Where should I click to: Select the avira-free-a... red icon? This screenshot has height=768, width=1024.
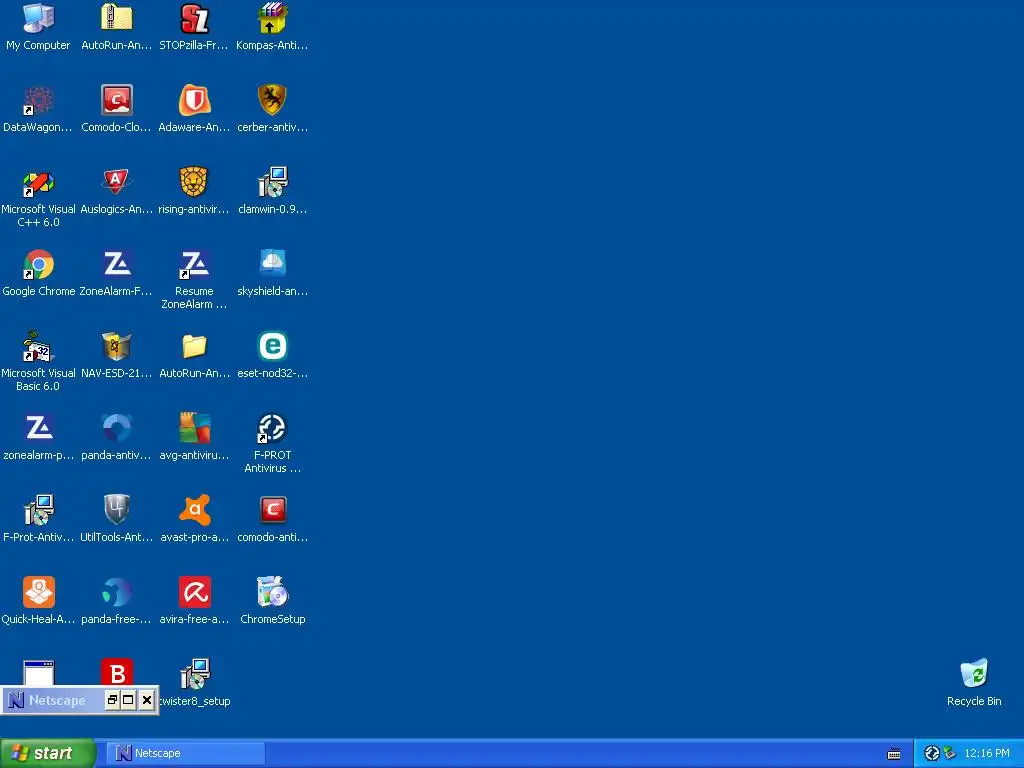[x=194, y=592]
